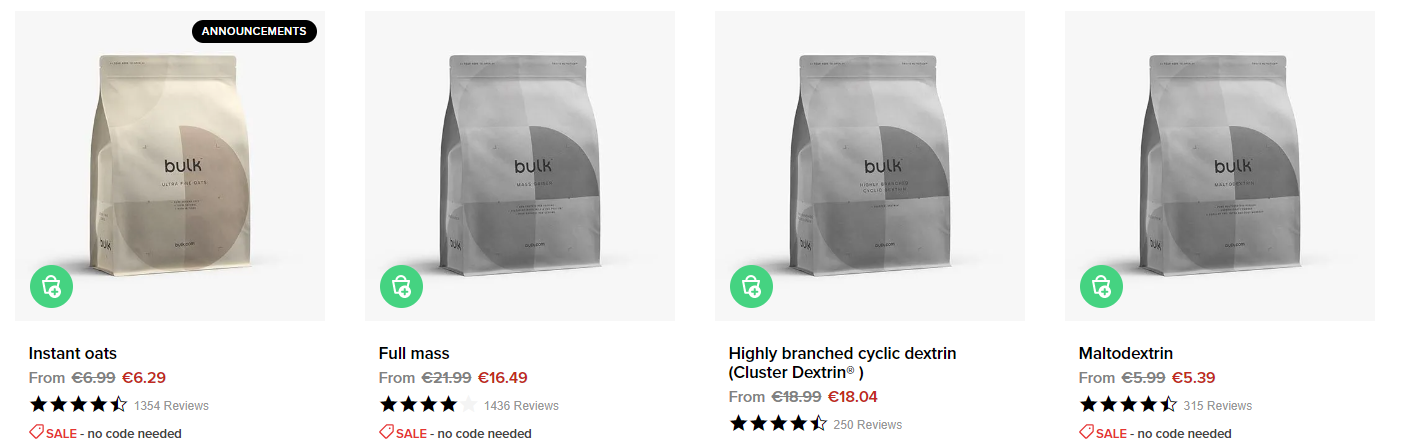Click the Full mass sale tag icon
Screen dimensions: 1411x442
386,432
